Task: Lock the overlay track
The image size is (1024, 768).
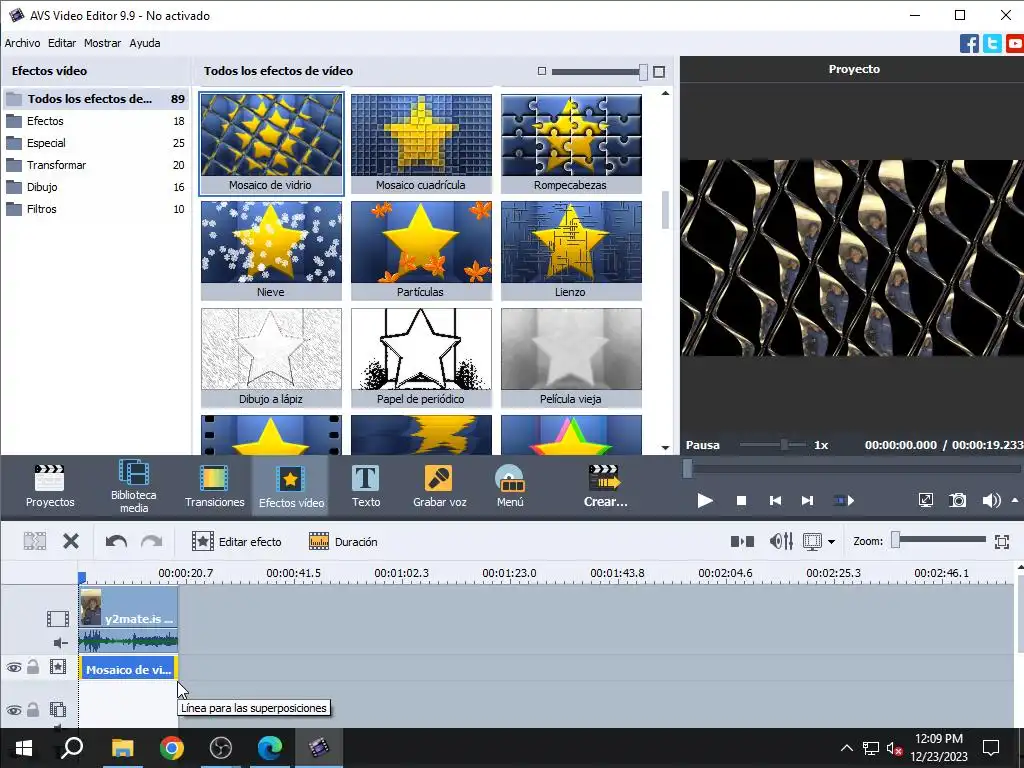Action: (33, 709)
